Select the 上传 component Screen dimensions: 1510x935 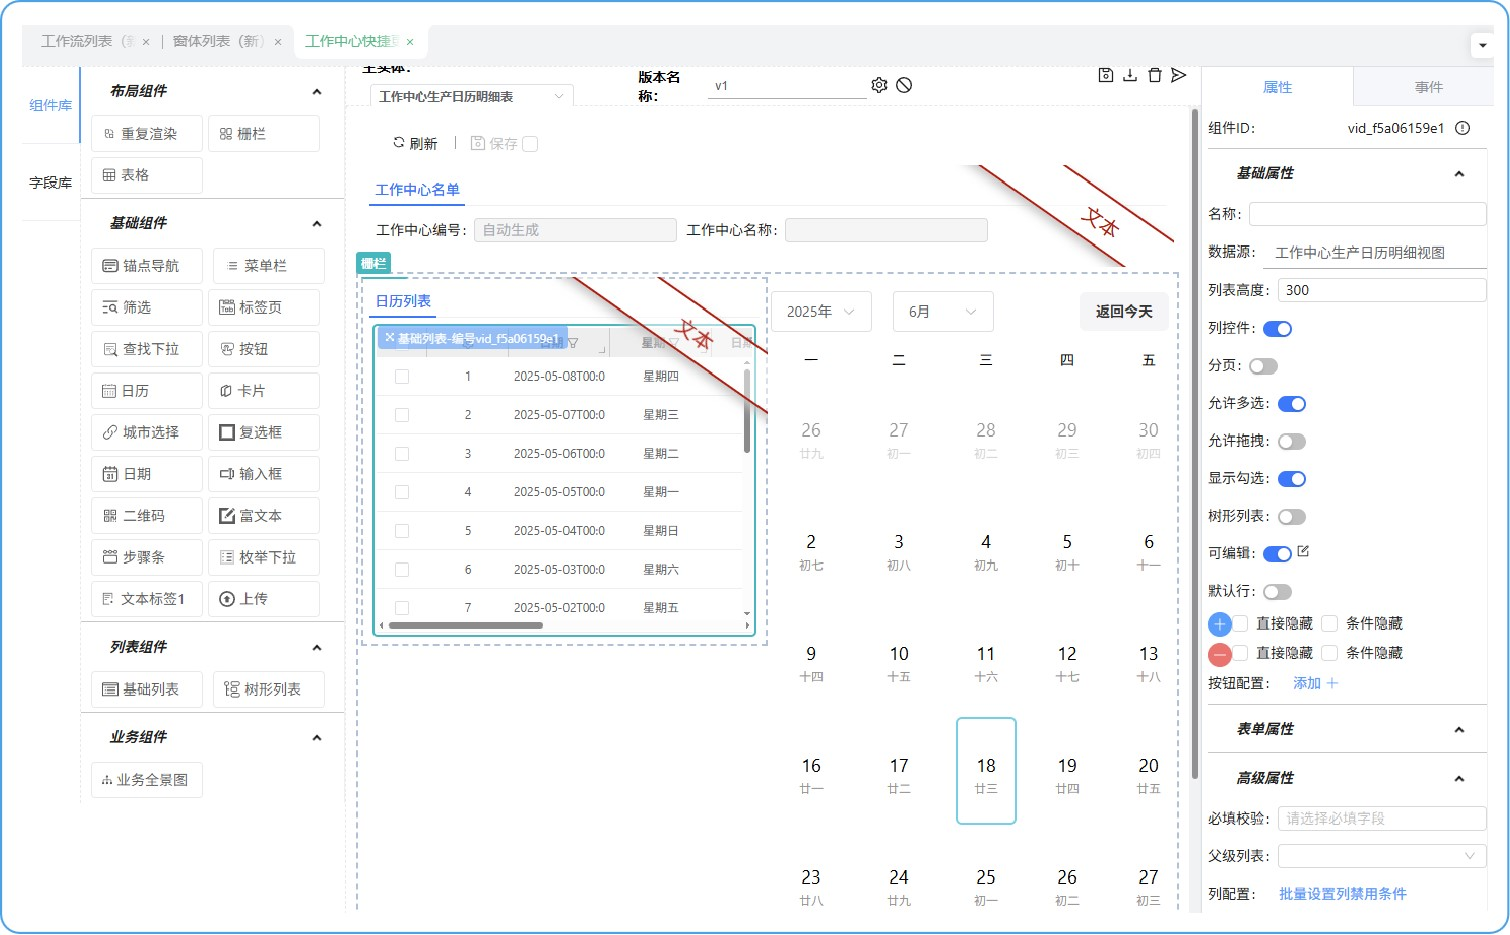(x=264, y=599)
